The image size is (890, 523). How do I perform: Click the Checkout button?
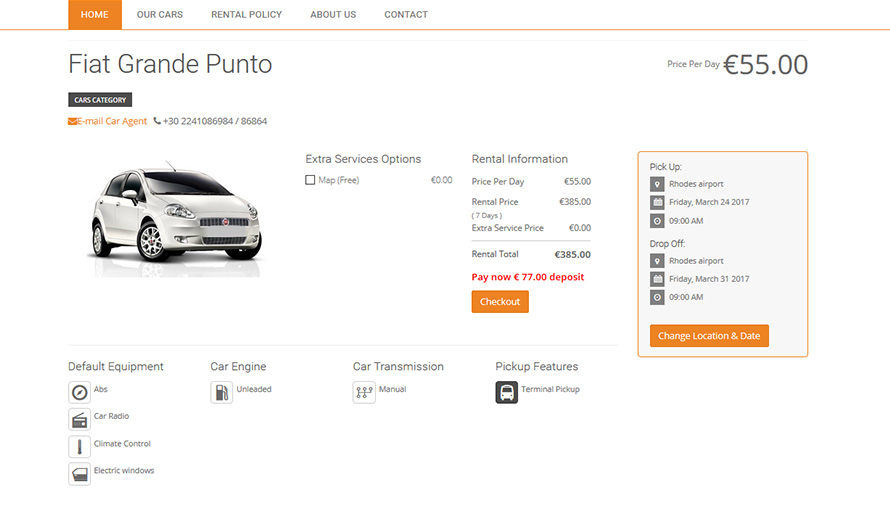500,302
